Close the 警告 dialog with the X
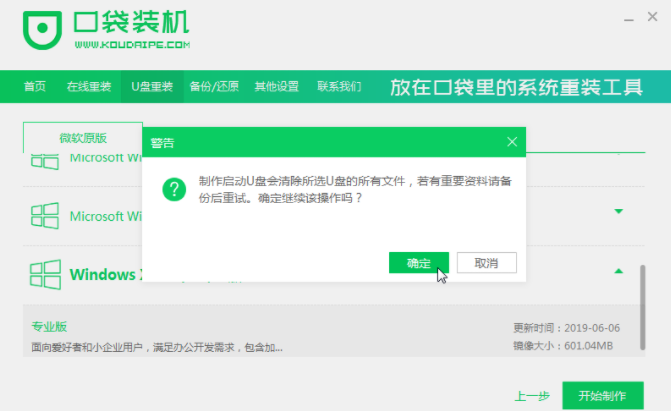 pos(512,142)
